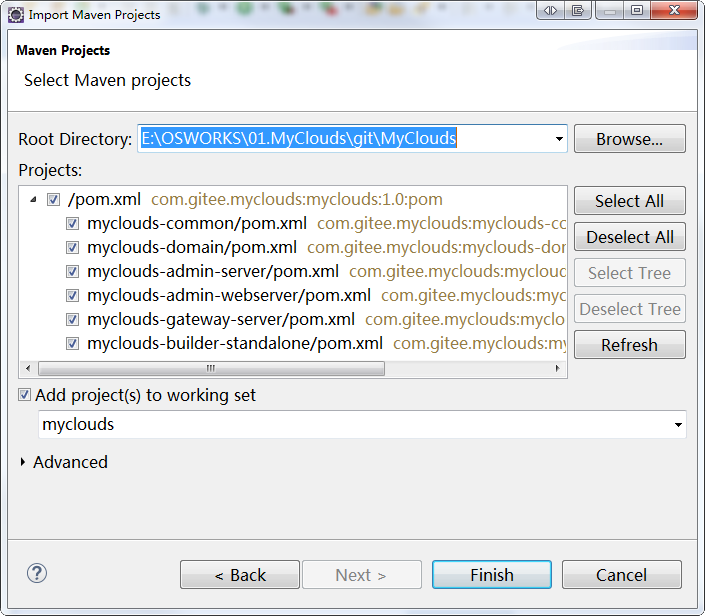Click the Deselect All button
The width and height of the screenshot is (705, 616).
click(629, 237)
